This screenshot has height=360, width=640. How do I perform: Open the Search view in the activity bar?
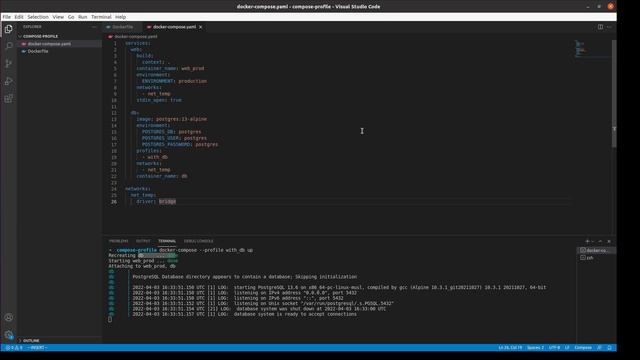9,46
